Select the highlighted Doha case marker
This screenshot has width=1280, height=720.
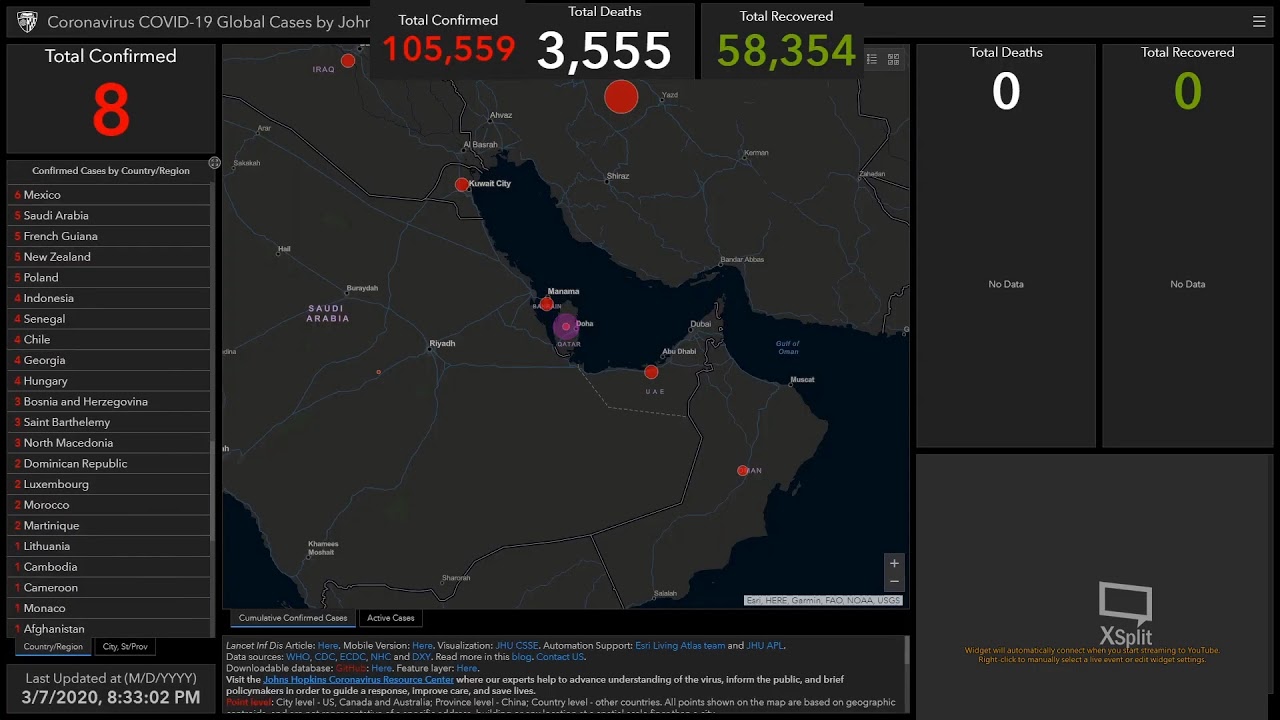click(x=566, y=326)
